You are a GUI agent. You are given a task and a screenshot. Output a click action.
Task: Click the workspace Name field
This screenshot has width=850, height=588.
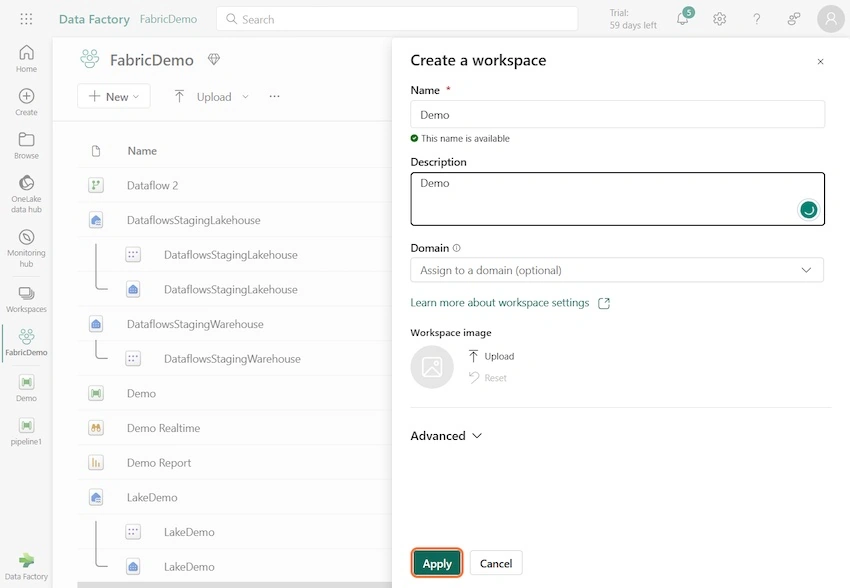click(x=617, y=114)
